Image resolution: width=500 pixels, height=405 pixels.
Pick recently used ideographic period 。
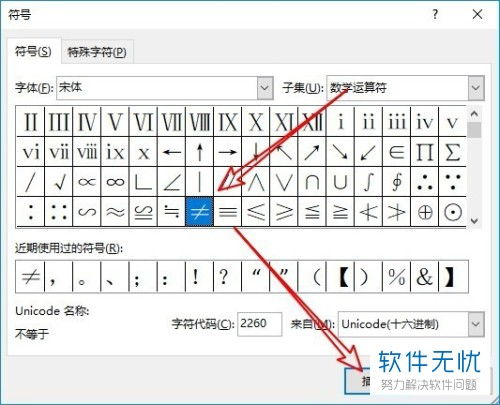87,277
